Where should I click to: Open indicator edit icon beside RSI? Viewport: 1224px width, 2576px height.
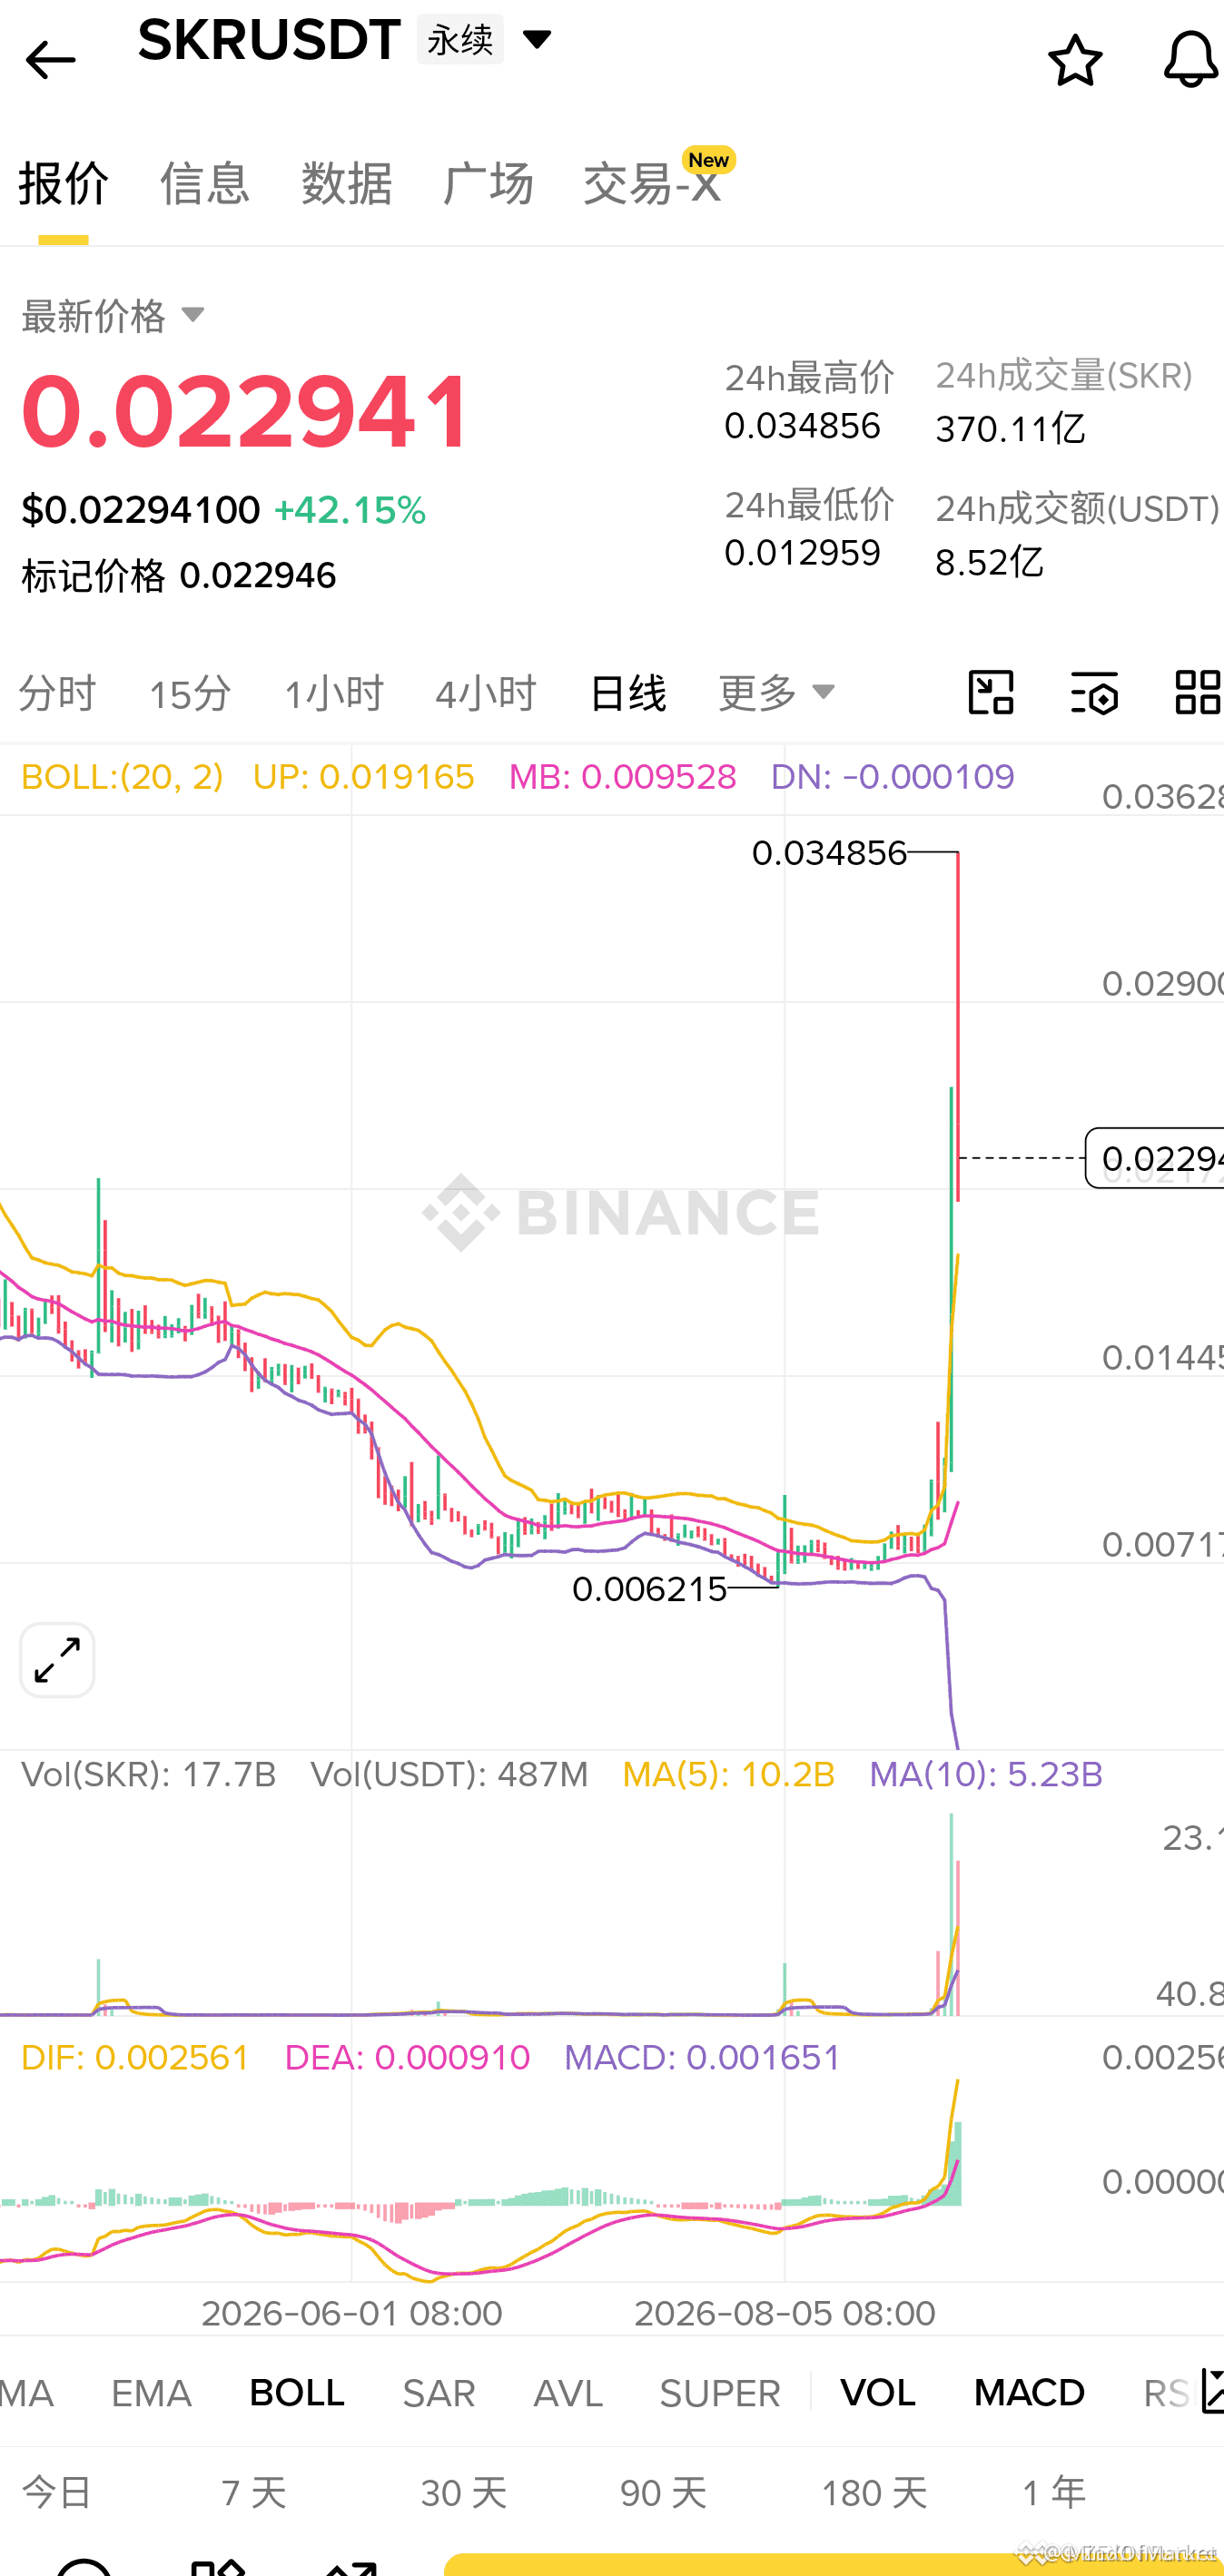click(1211, 2392)
